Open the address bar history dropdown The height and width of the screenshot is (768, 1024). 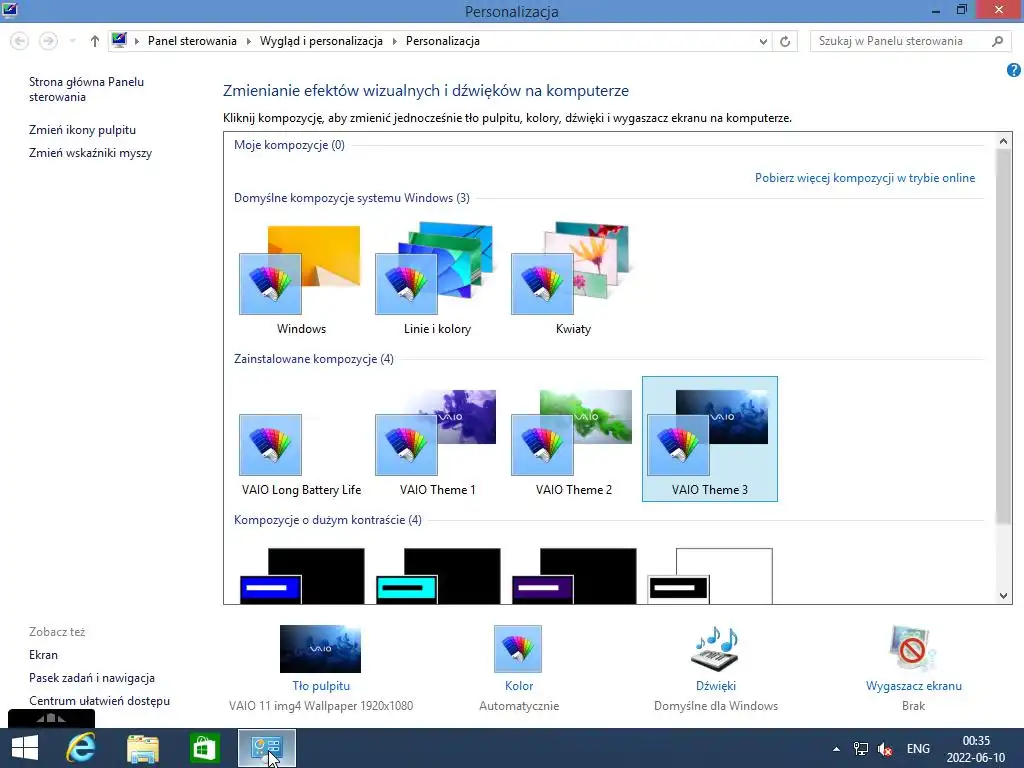(x=763, y=42)
